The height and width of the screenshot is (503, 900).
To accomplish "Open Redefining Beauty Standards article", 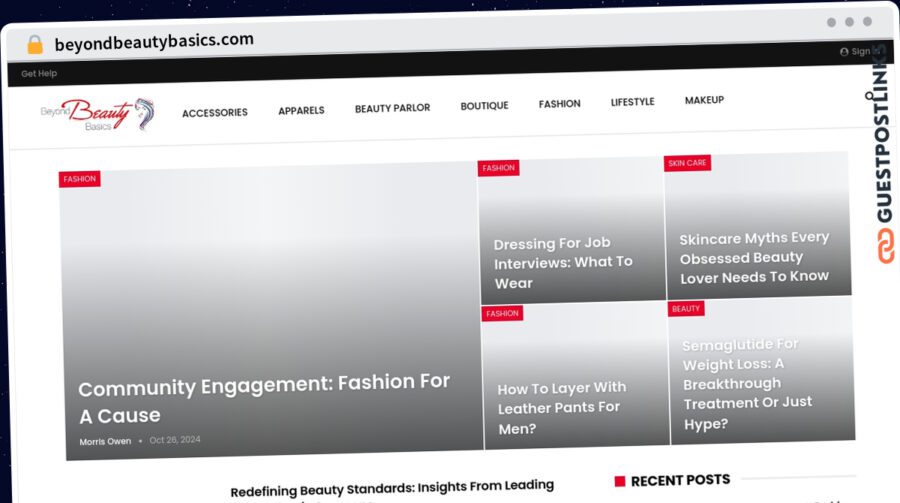I will tap(392, 488).
